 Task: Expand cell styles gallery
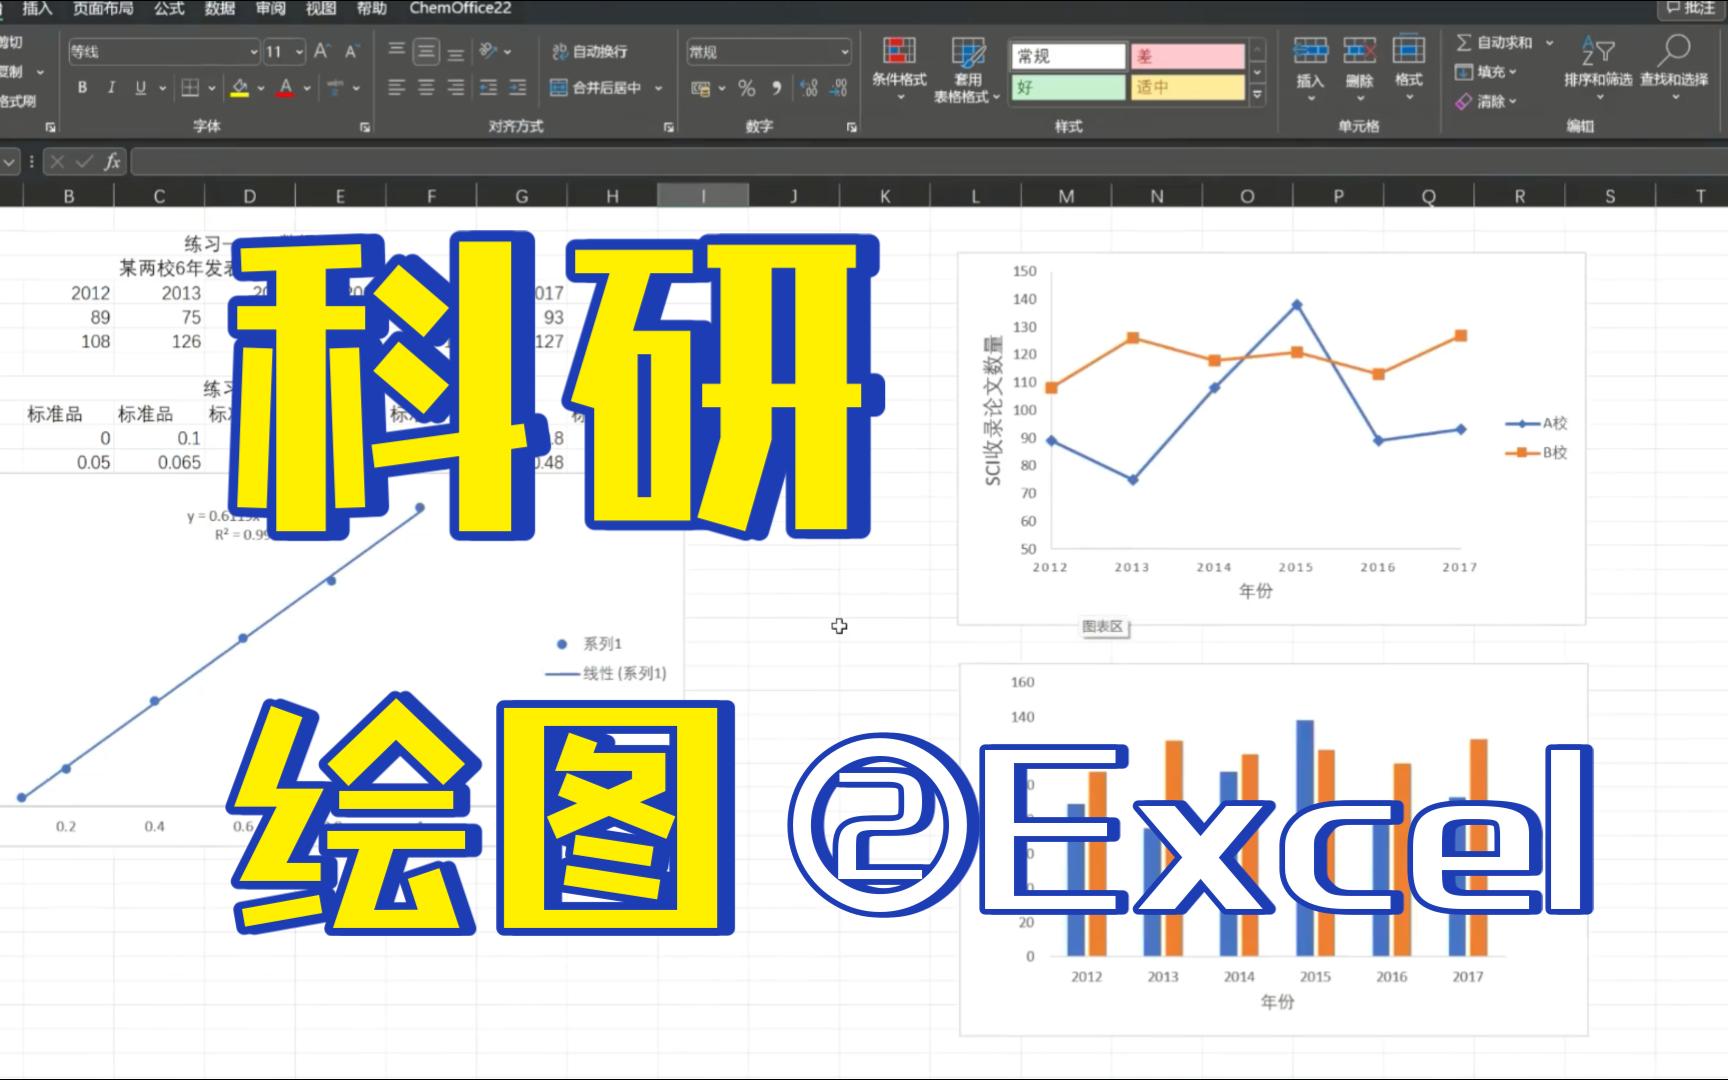pos(1258,94)
